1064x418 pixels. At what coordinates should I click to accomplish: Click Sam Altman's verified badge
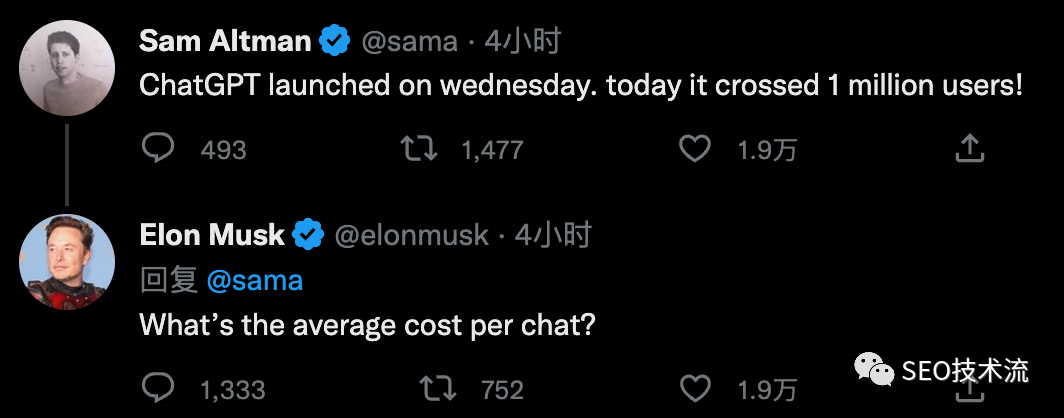pyautogui.click(x=333, y=41)
